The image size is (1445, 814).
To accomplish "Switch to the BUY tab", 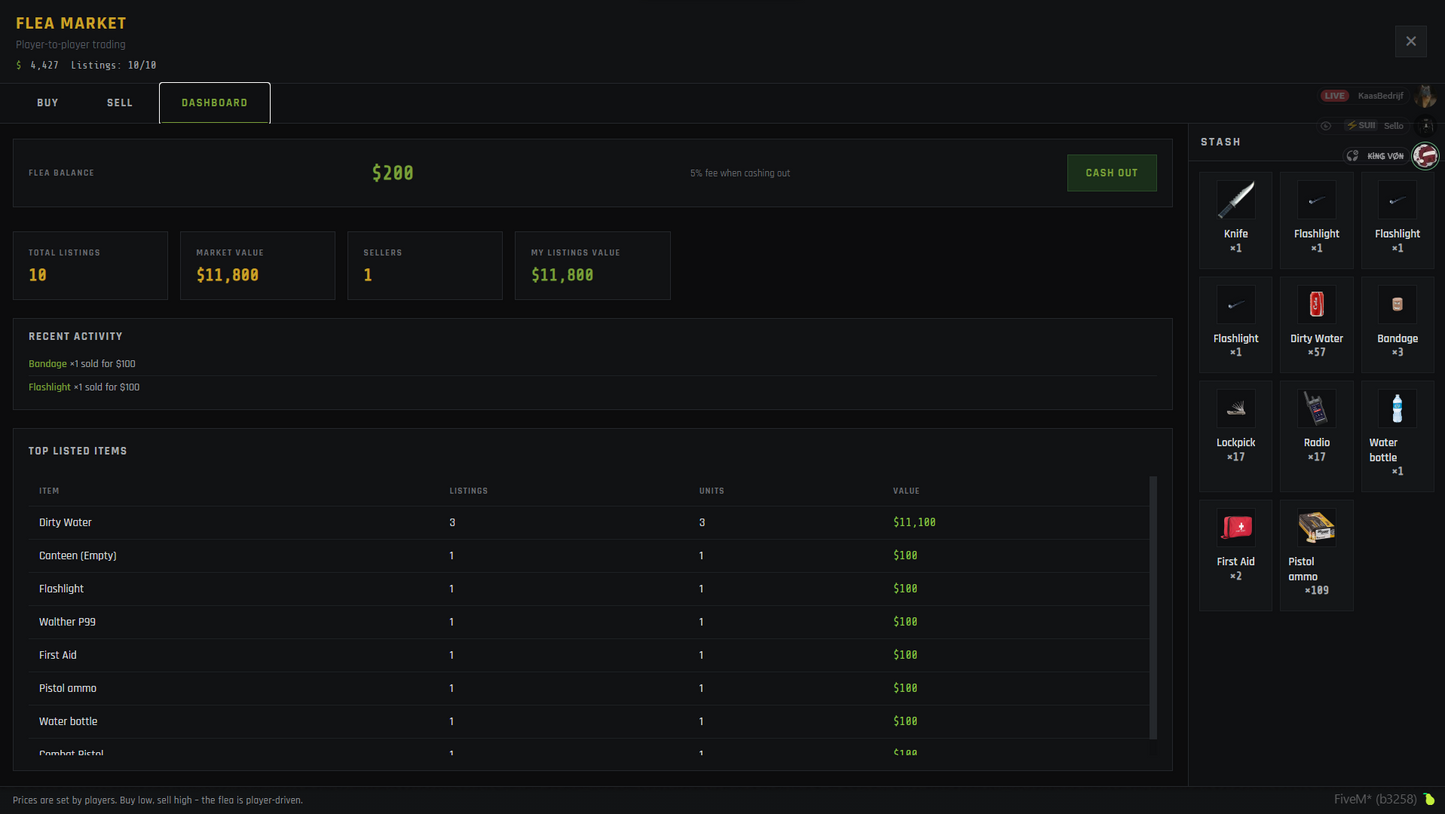I will click(x=47, y=102).
